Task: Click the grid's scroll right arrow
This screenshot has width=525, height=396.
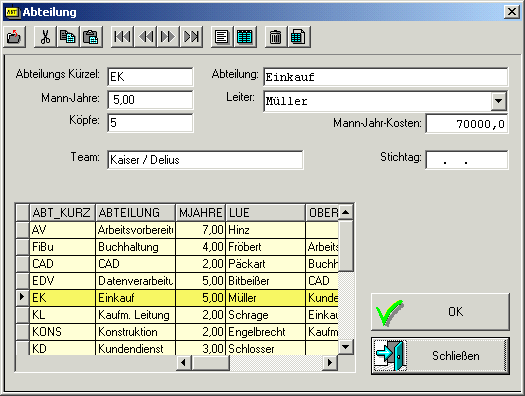Action: click(330, 362)
